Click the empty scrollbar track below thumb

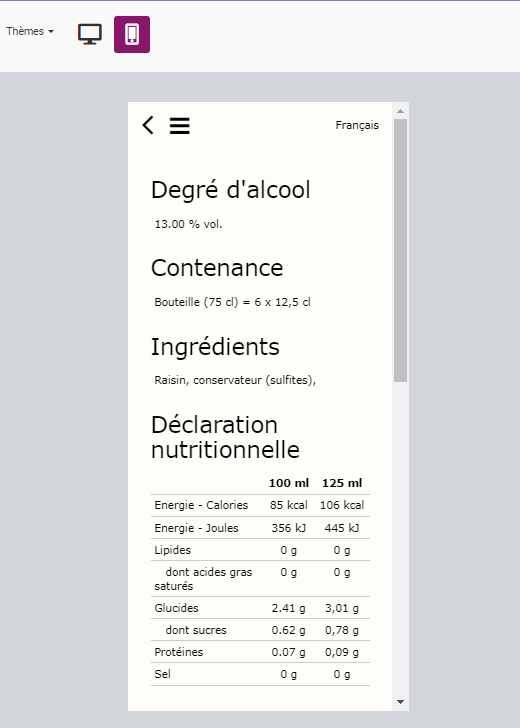[x=400, y=539]
